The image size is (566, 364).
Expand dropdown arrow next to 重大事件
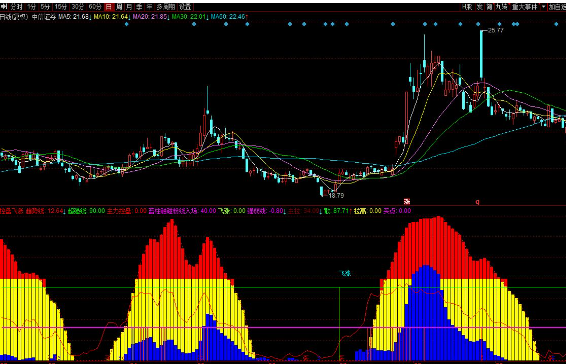(543, 7)
